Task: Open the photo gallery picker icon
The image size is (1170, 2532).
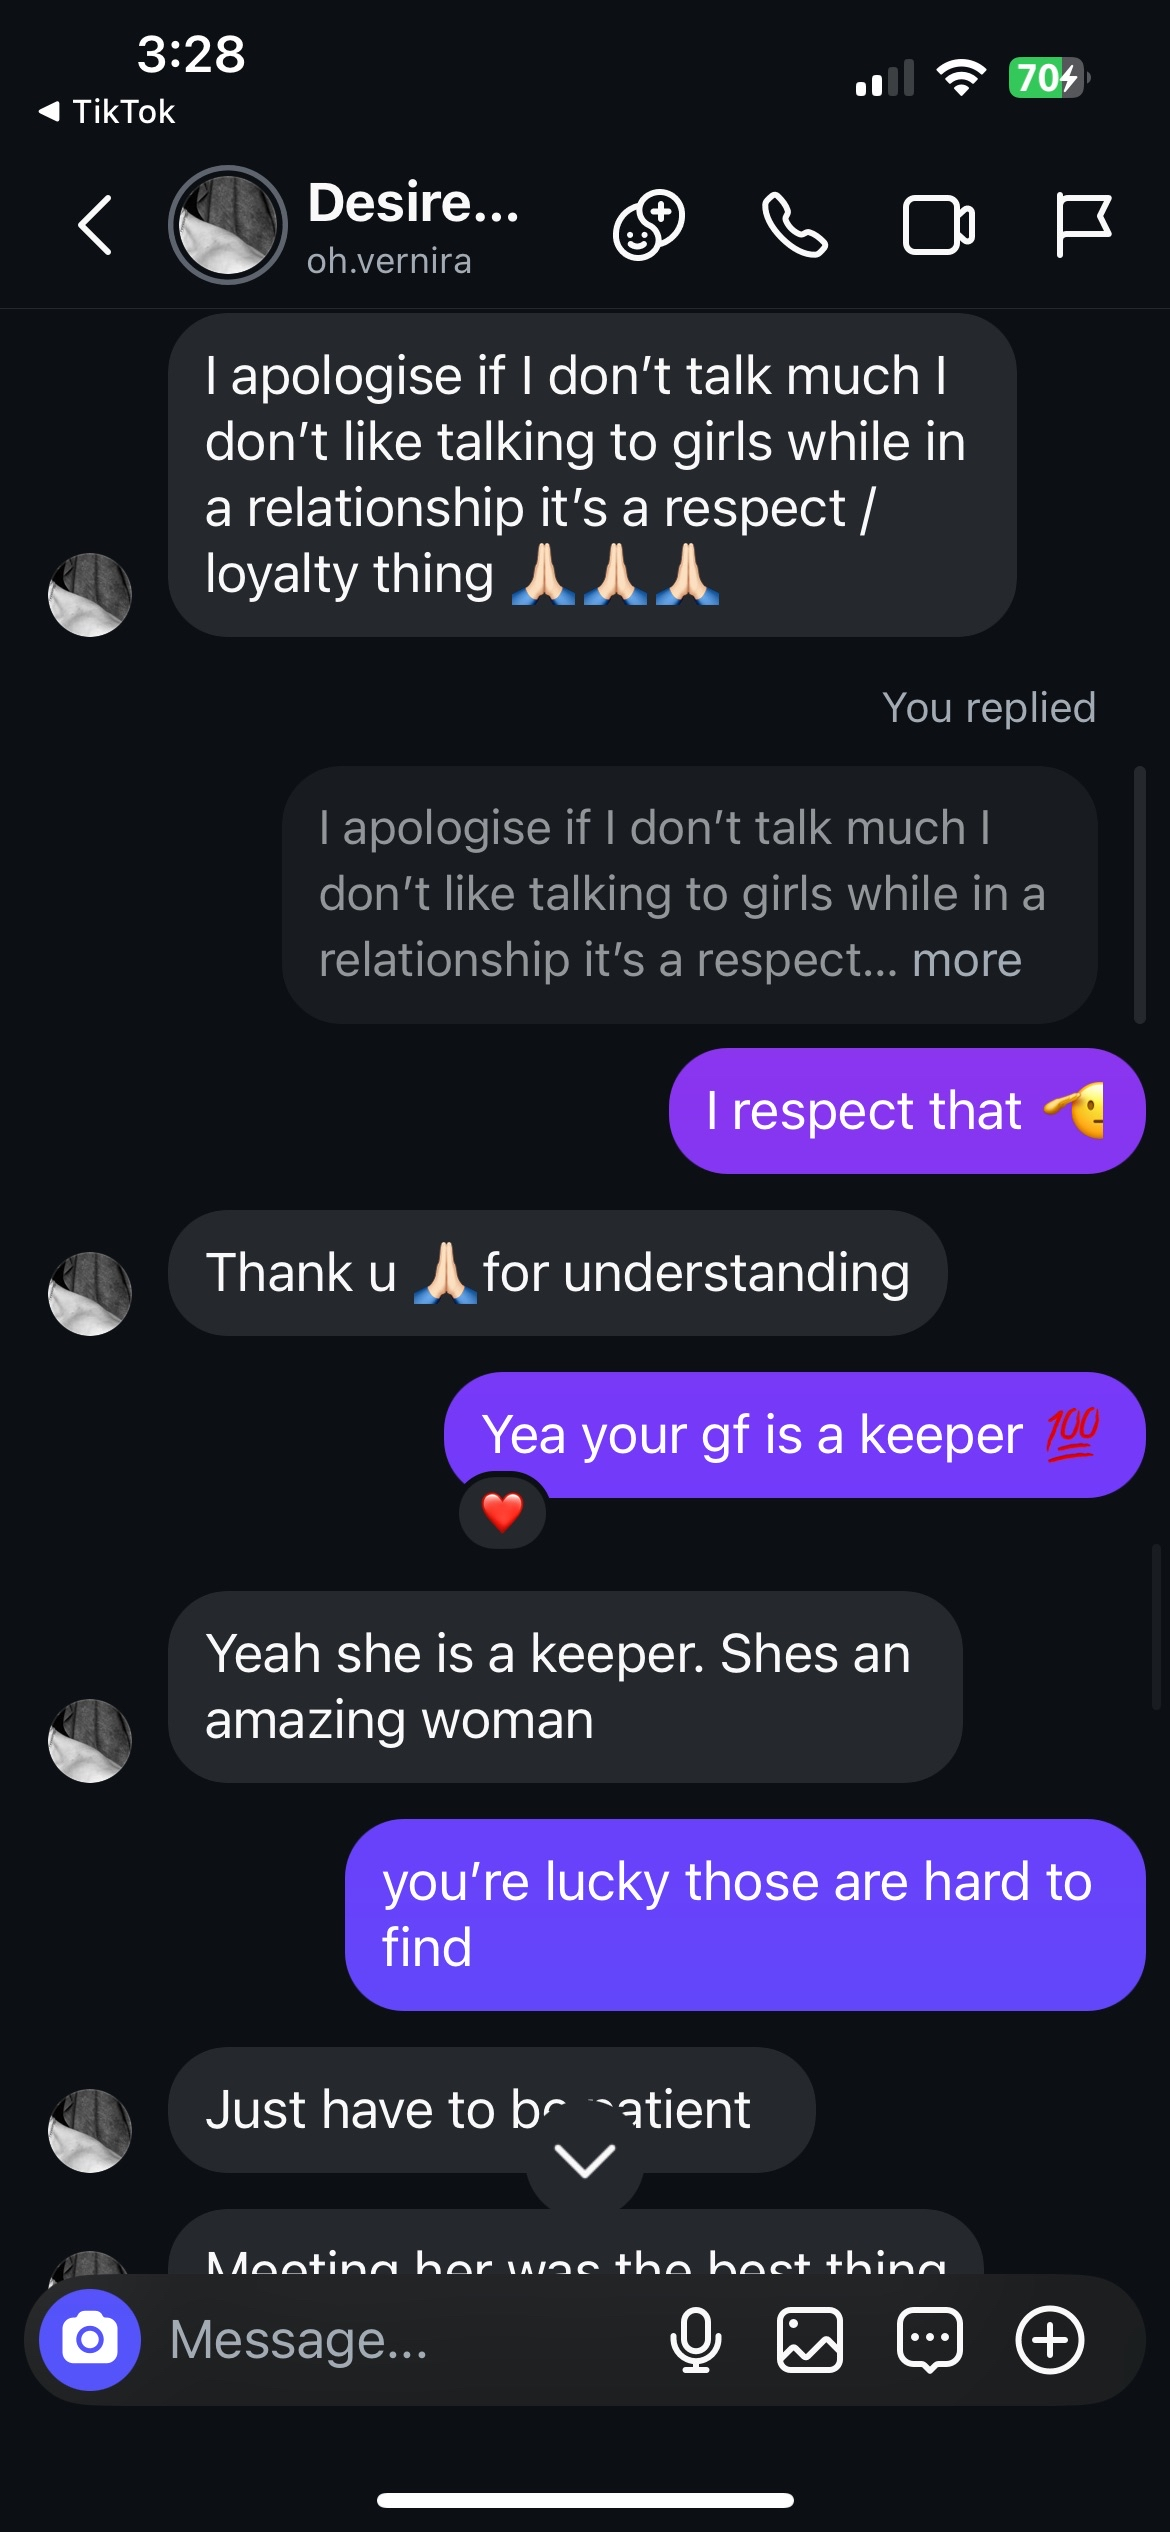Action: 810,2340
